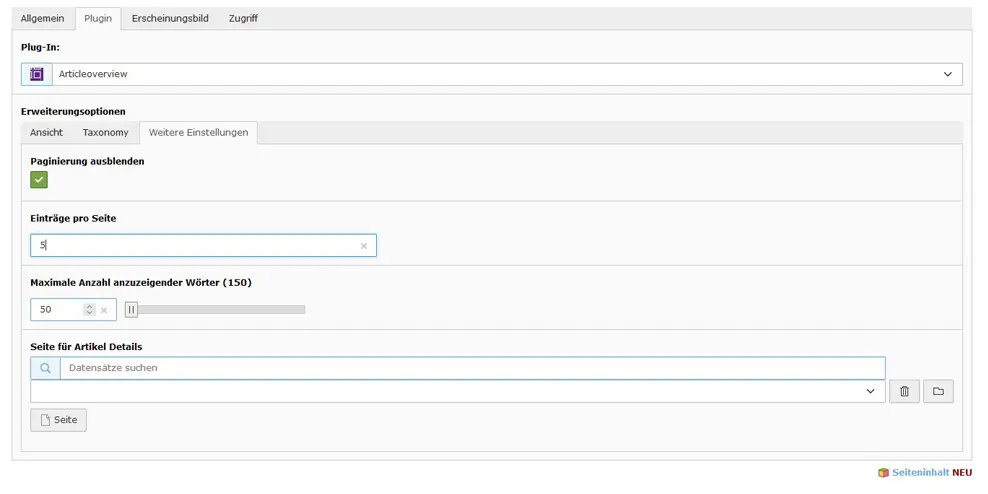Viewport: 988px width, 494px height.
Task: Click the Datensätze suchen search field
Action: pyautogui.click(x=473, y=368)
